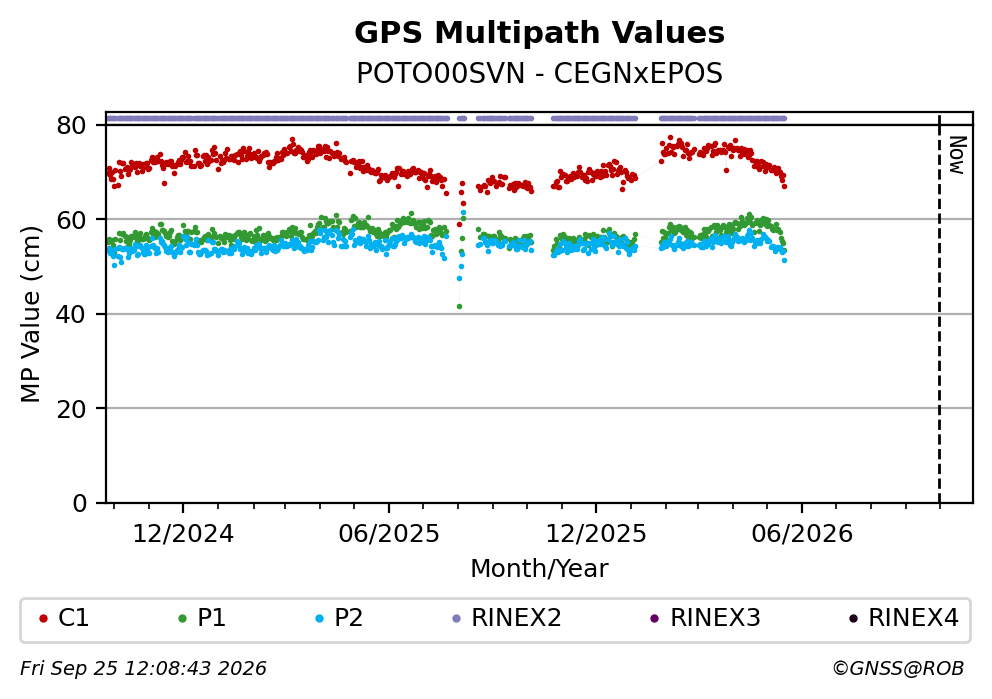Click the lavender RINEX2 legend marker
This screenshot has width=992, height=699.
457,619
